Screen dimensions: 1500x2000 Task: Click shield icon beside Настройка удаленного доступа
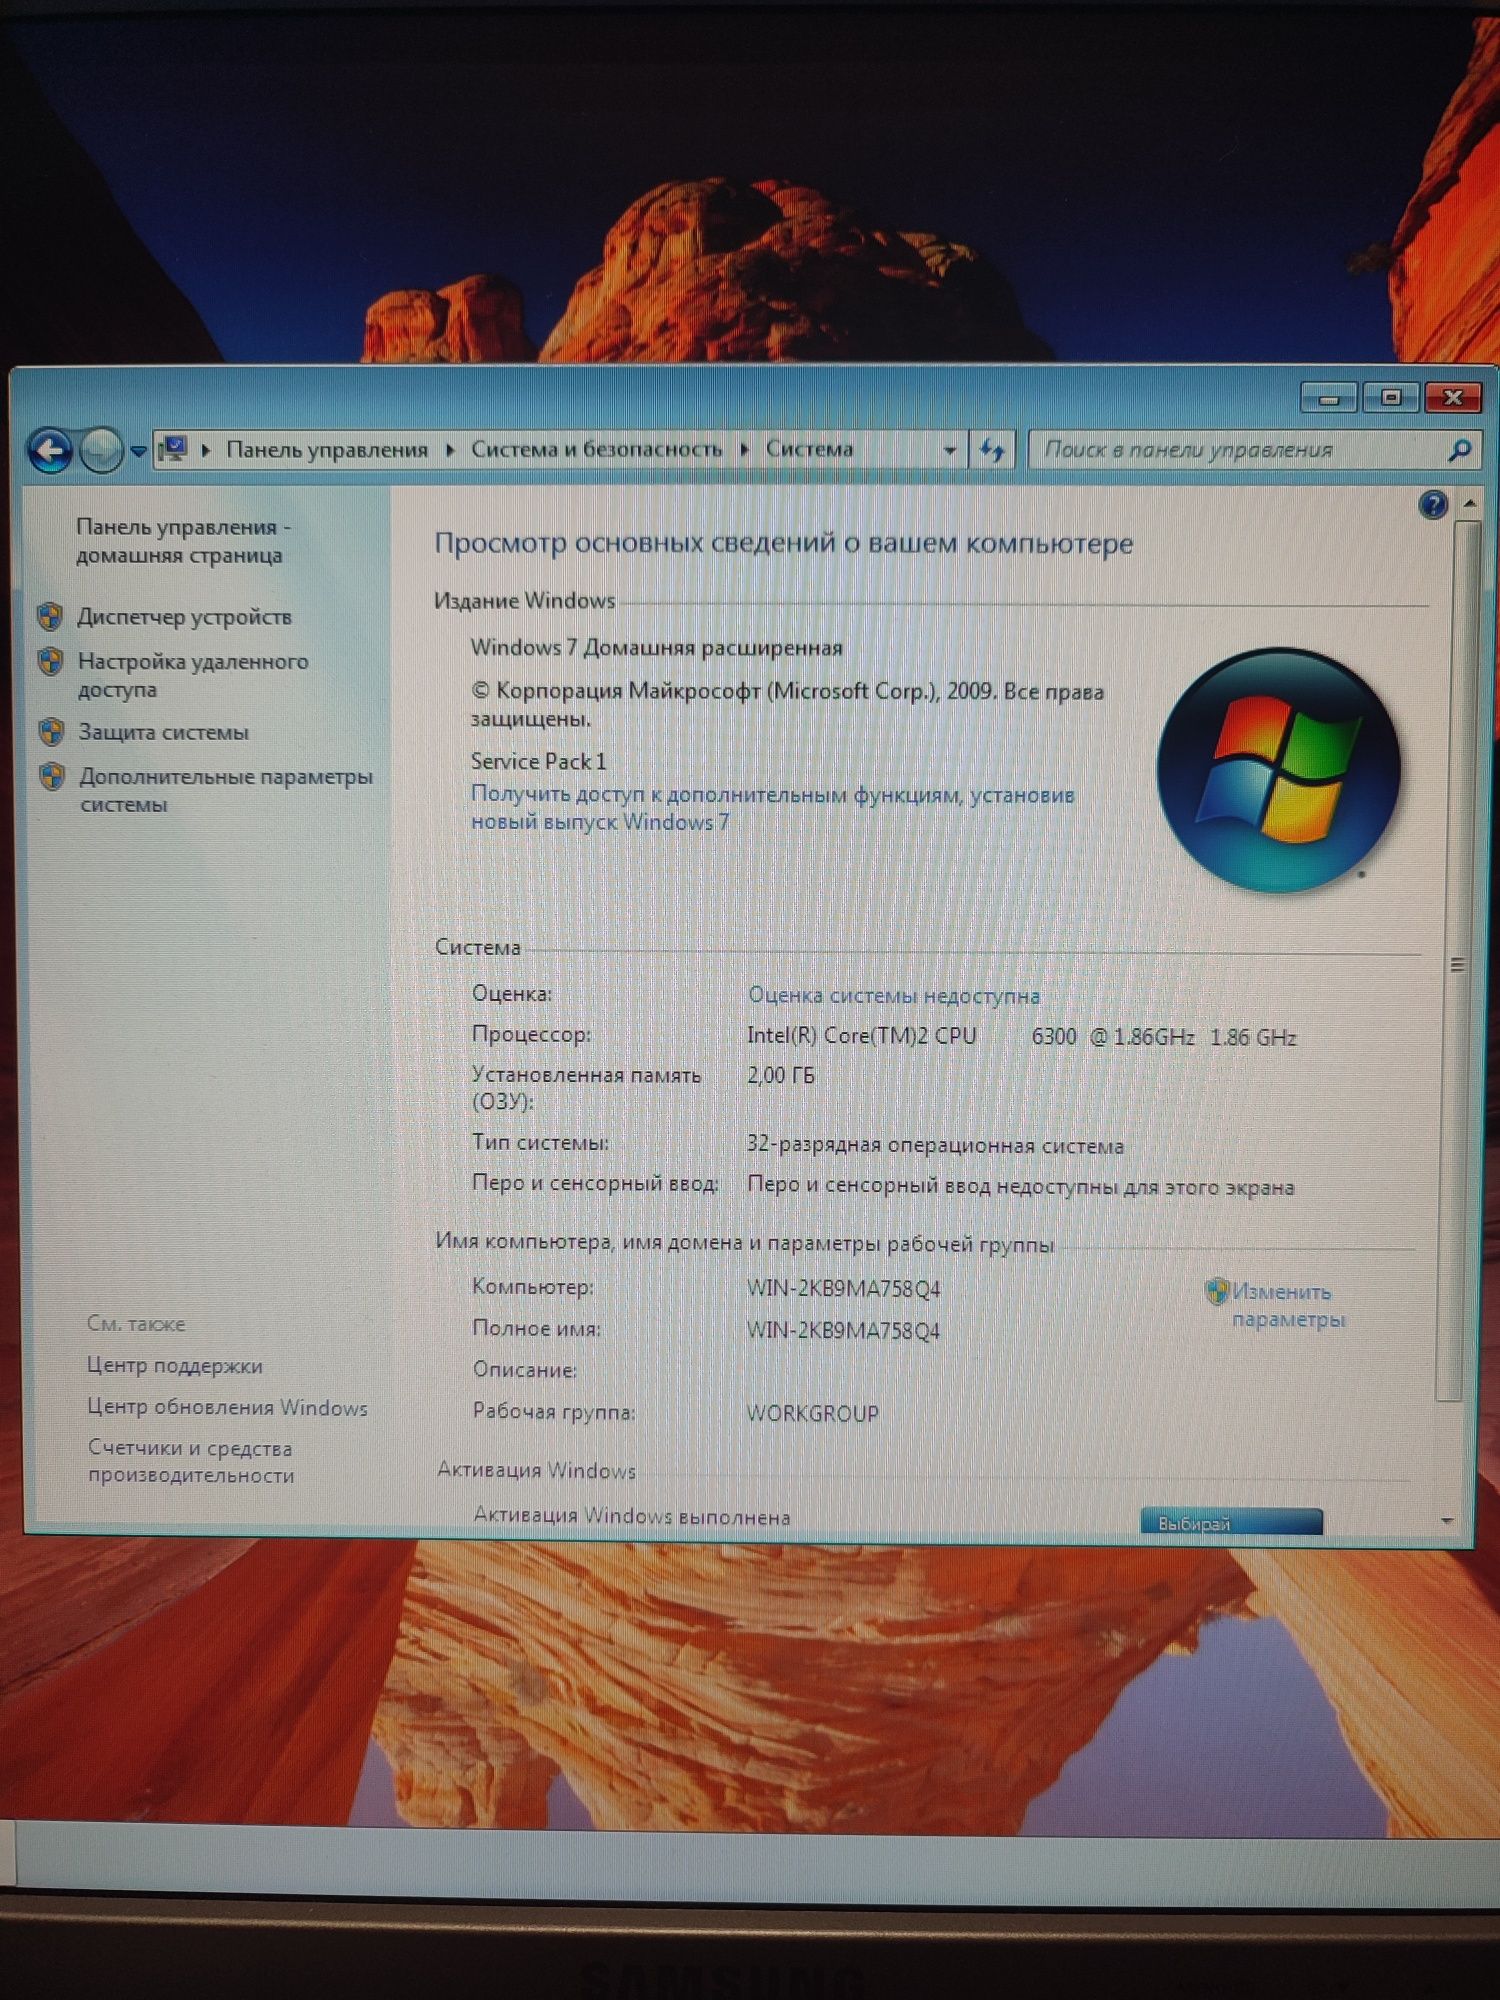click(51, 661)
